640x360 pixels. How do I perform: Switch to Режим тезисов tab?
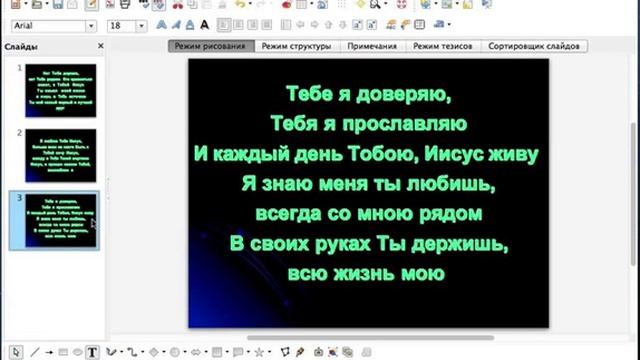coord(443,46)
